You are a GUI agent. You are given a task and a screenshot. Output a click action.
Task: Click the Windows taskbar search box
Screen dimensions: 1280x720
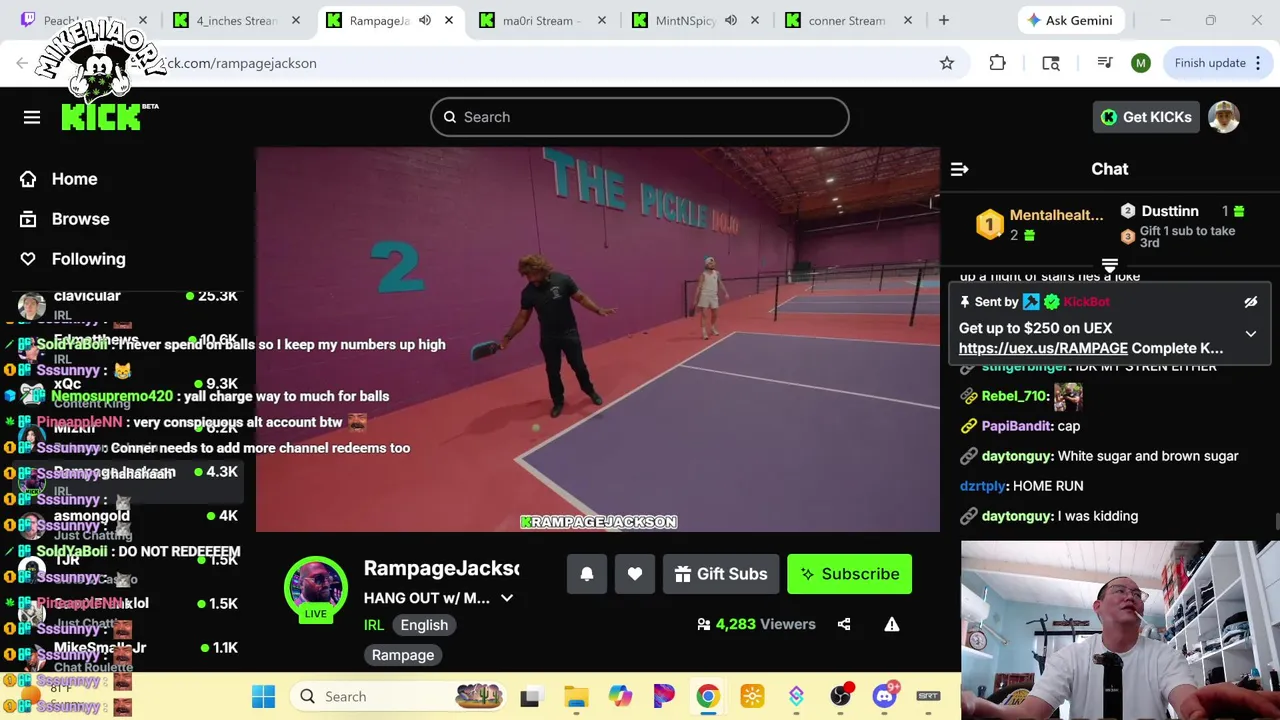coord(398,697)
